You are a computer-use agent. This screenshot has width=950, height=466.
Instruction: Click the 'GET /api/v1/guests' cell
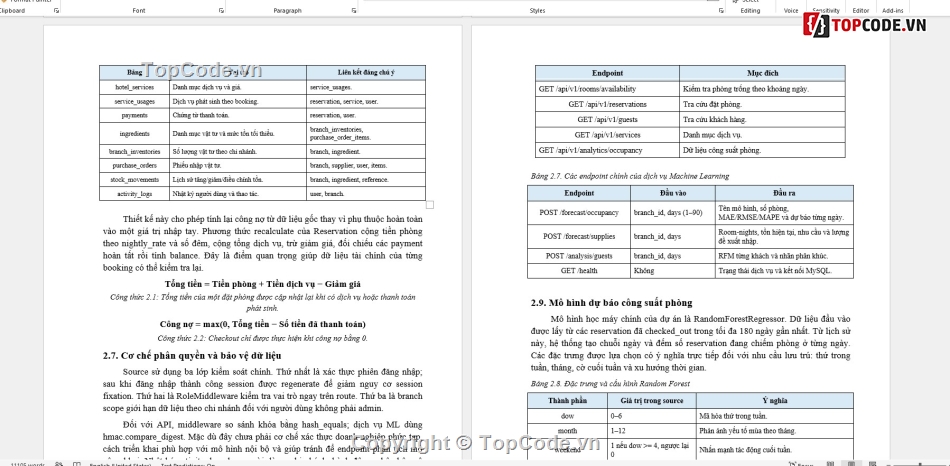click(x=607, y=119)
